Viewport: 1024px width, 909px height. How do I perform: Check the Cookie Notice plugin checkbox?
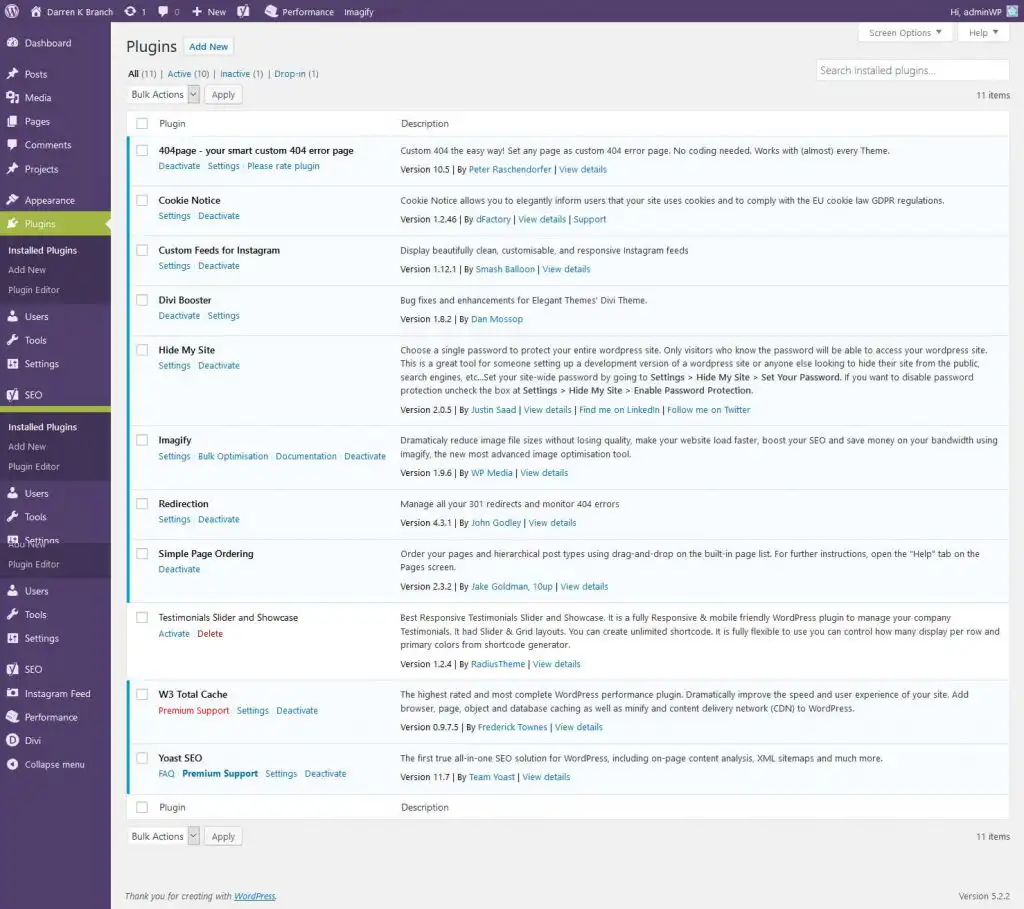142,200
